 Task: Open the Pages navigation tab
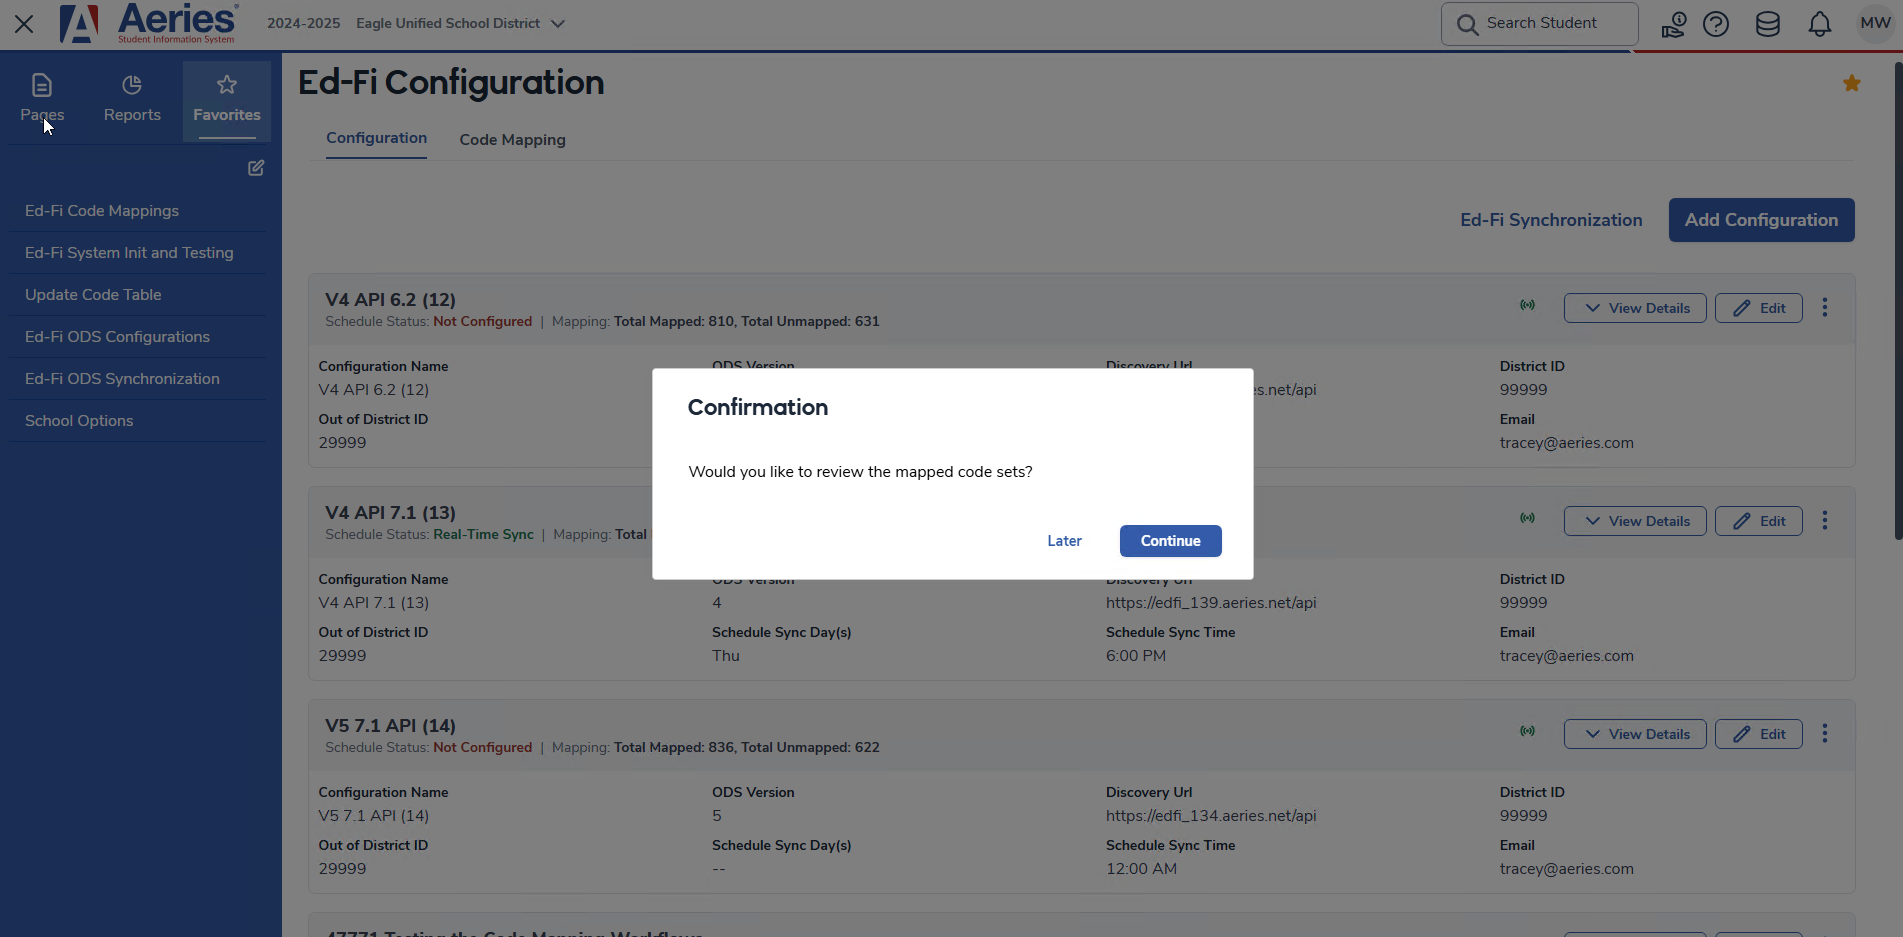point(42,99)
